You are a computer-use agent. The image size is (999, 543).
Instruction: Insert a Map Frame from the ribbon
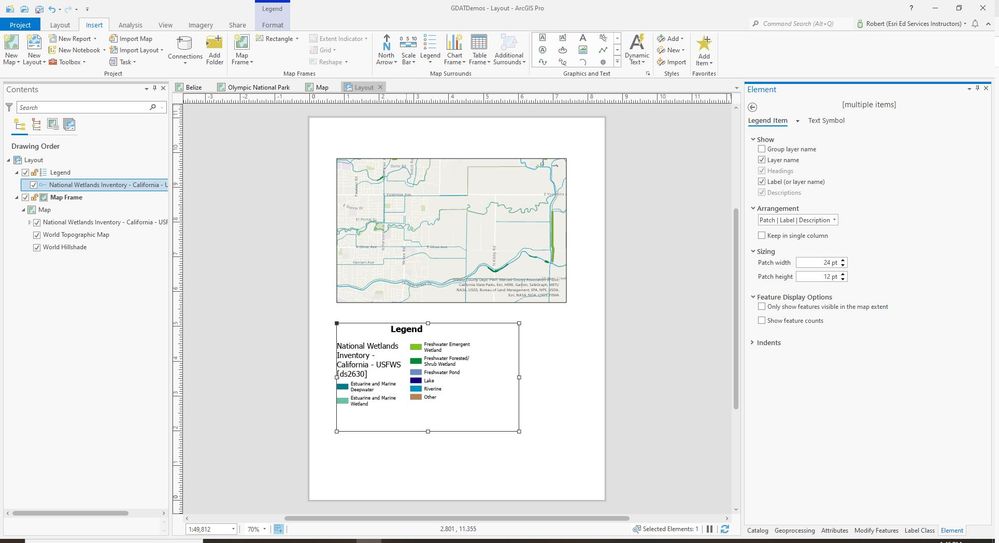pos(241,50)
